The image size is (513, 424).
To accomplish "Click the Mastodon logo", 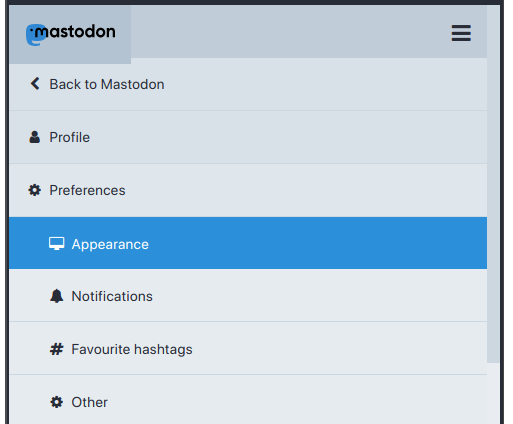I will tap(70, 34).
